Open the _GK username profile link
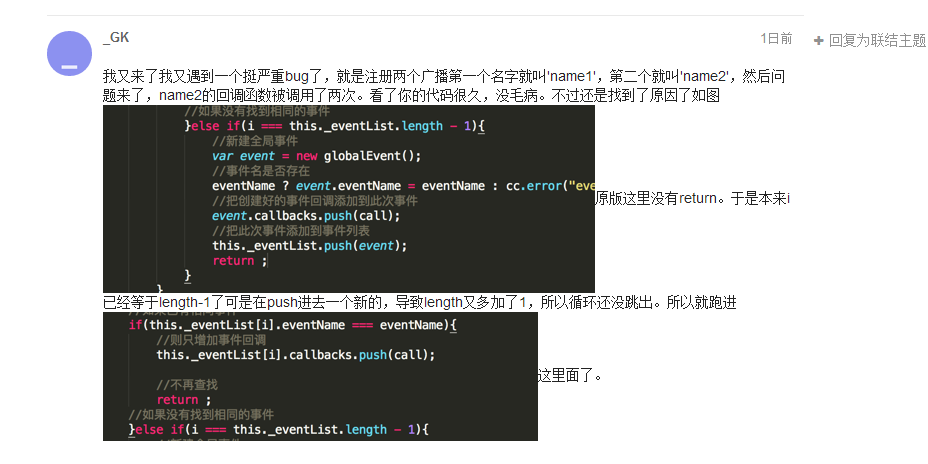The width and height of the screenshot is (928, 464). click(115, 38)
